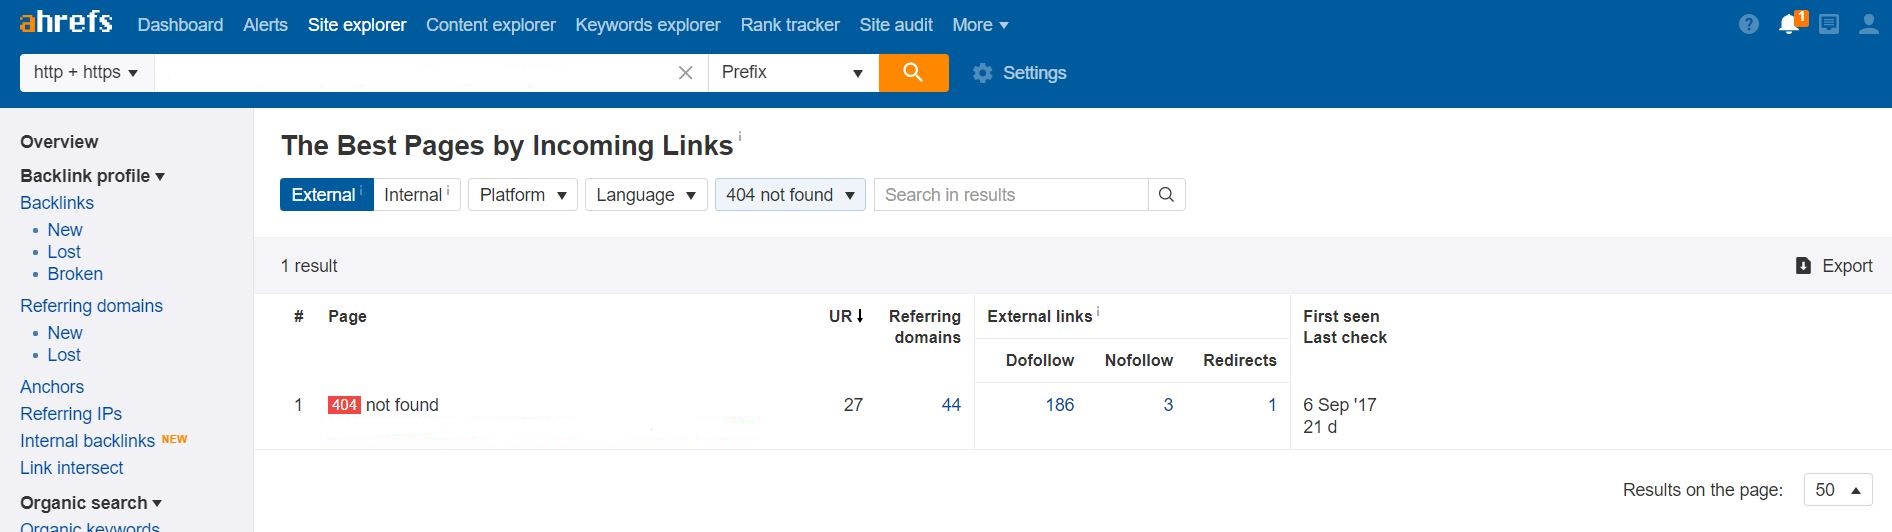Focus the Search in results field

pyautogui.click(x=1010, y=195)
